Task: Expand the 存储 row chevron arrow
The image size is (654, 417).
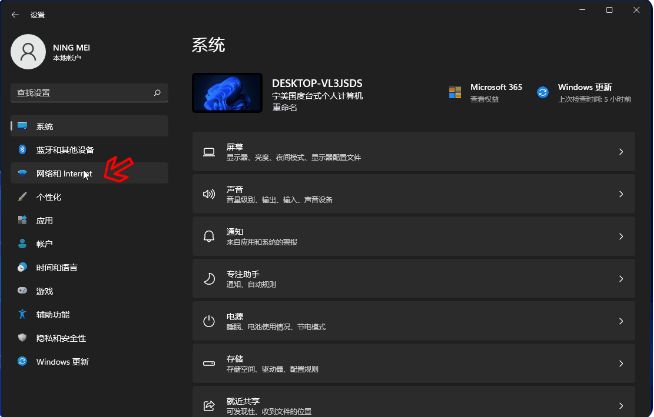Action: 621,363
